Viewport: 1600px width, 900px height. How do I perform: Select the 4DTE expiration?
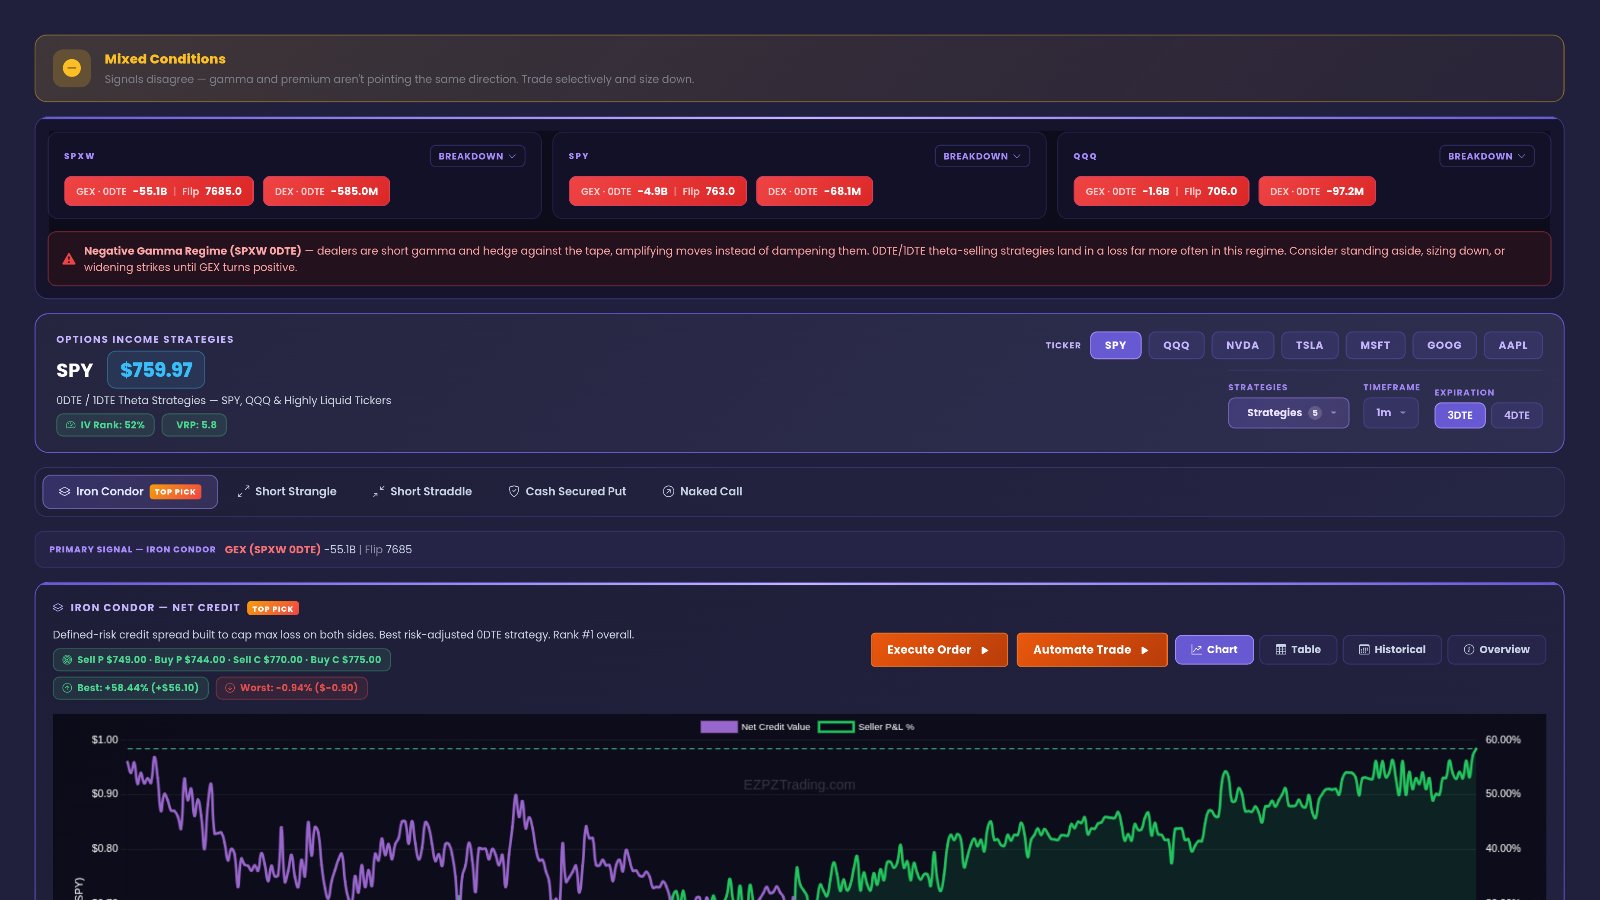tap(1517, 415)
